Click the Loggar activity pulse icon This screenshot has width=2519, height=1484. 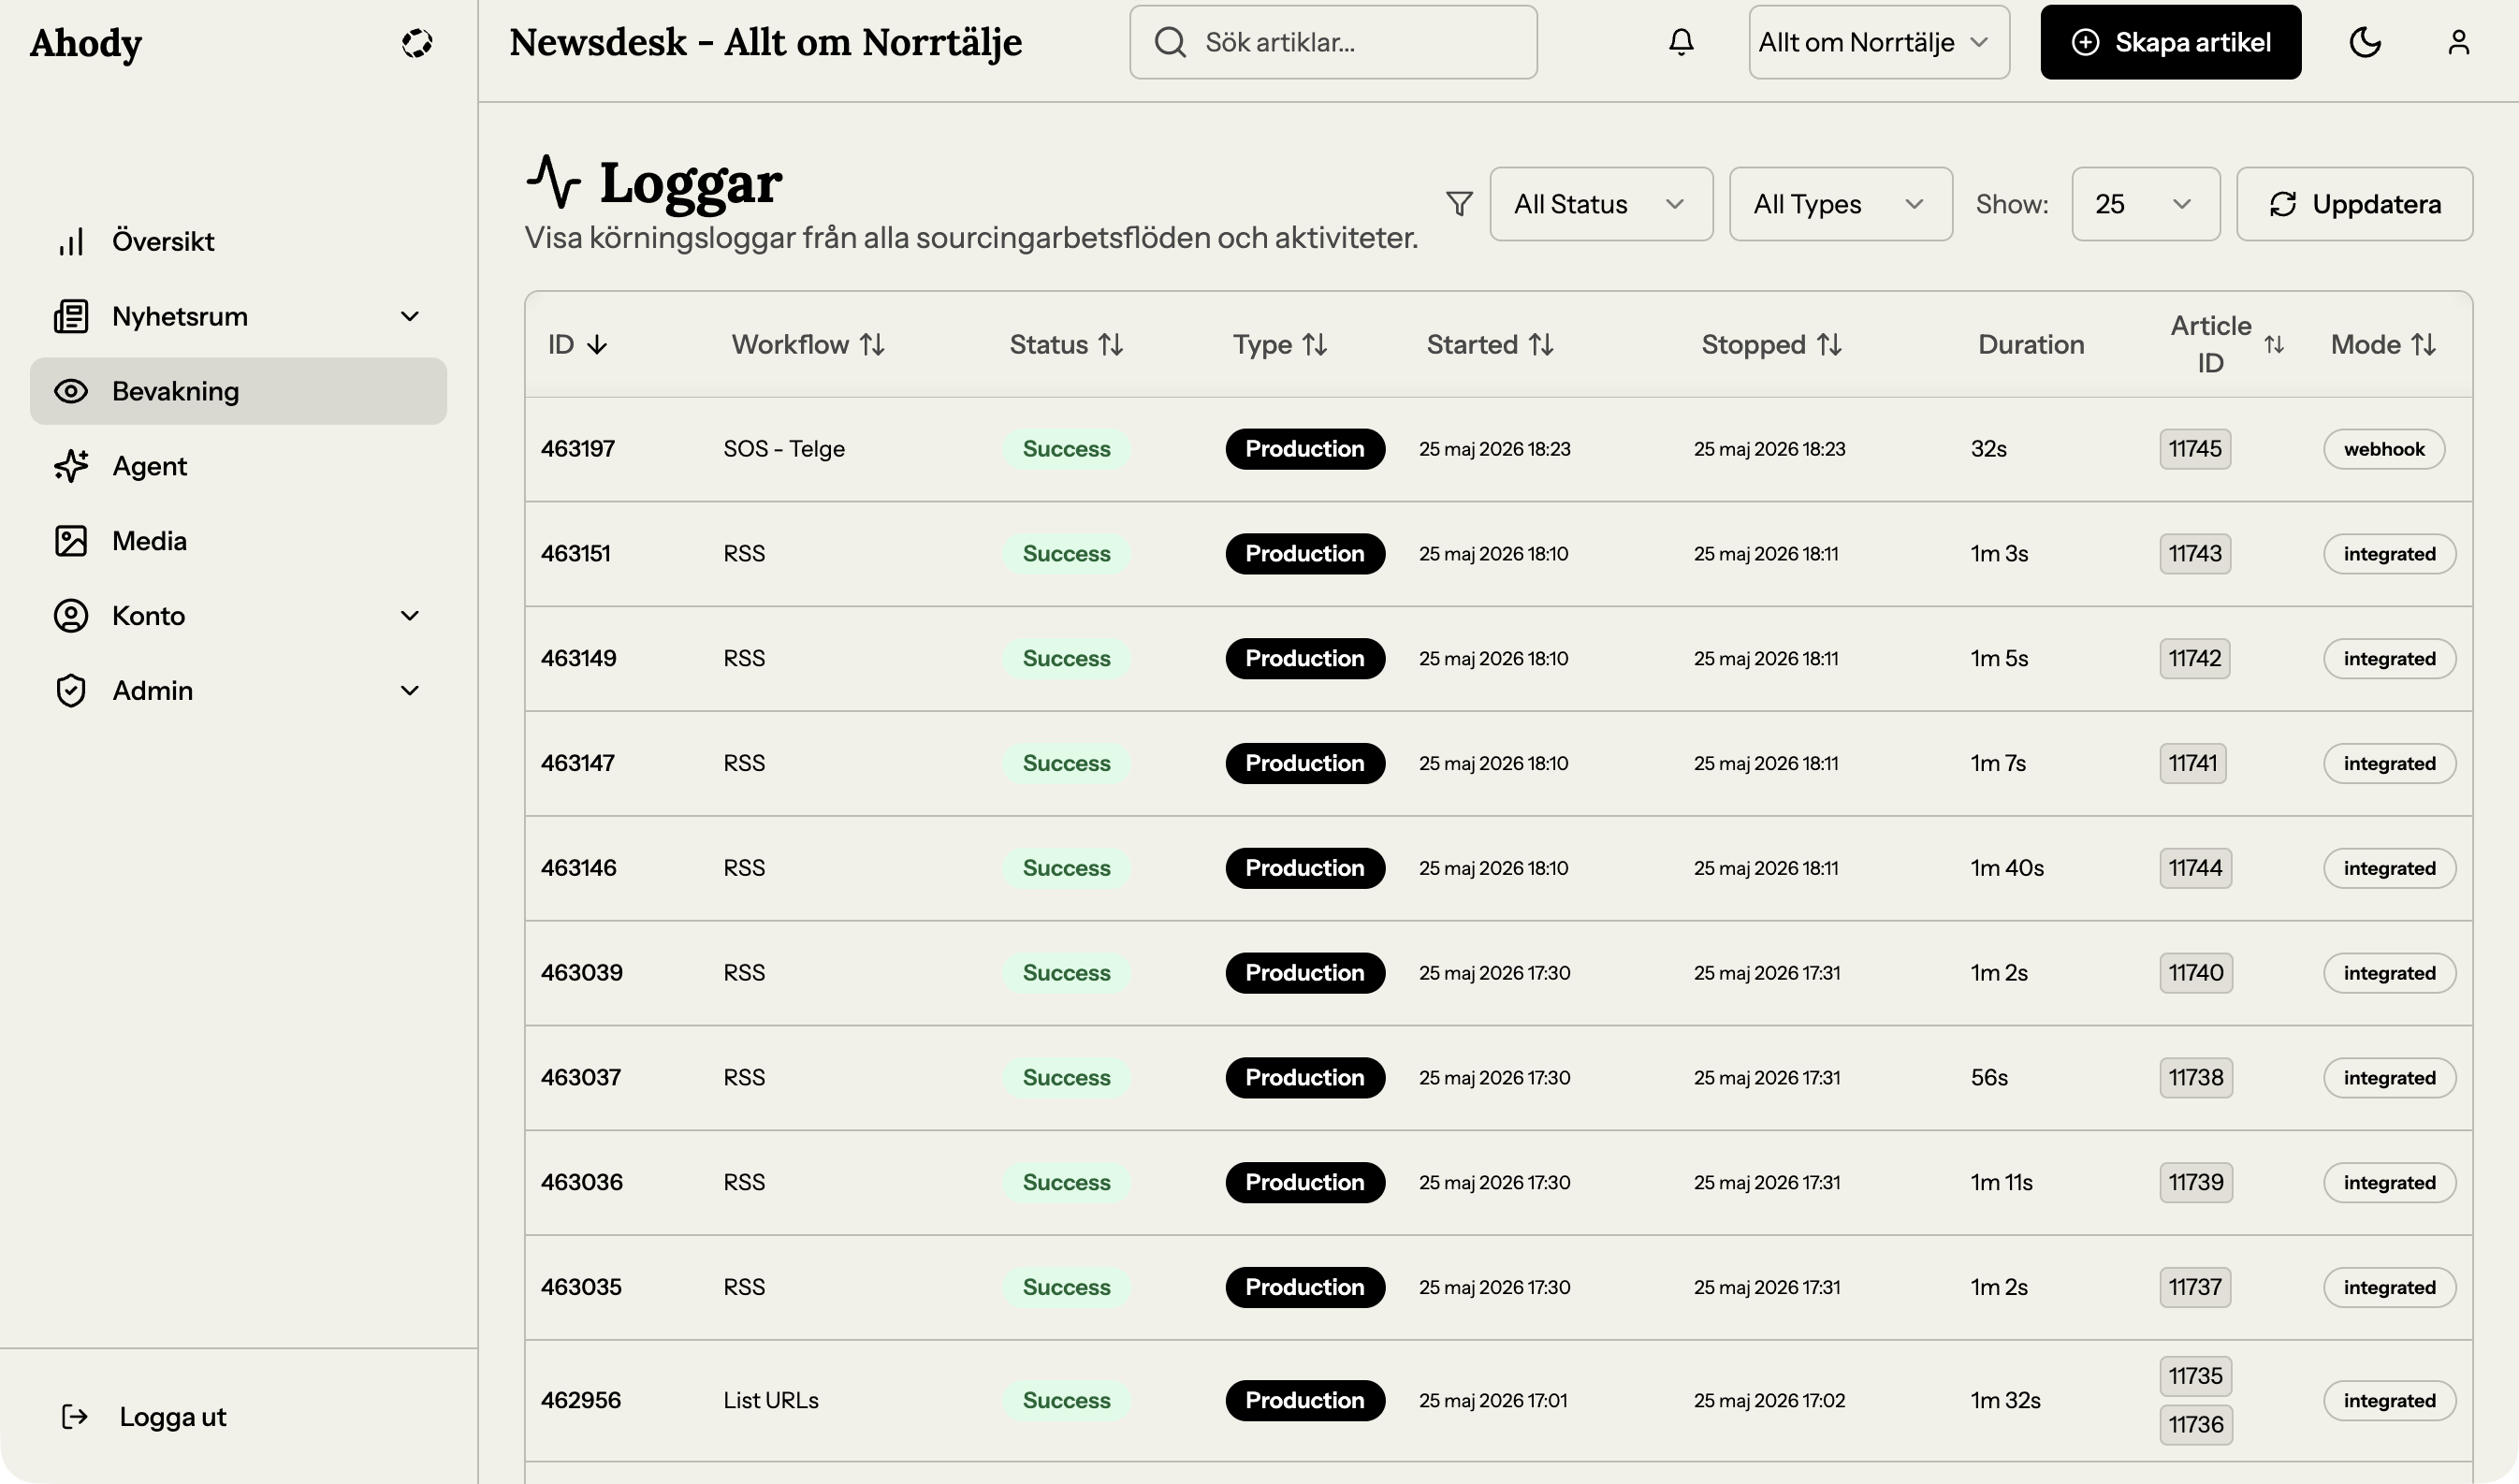553,181
